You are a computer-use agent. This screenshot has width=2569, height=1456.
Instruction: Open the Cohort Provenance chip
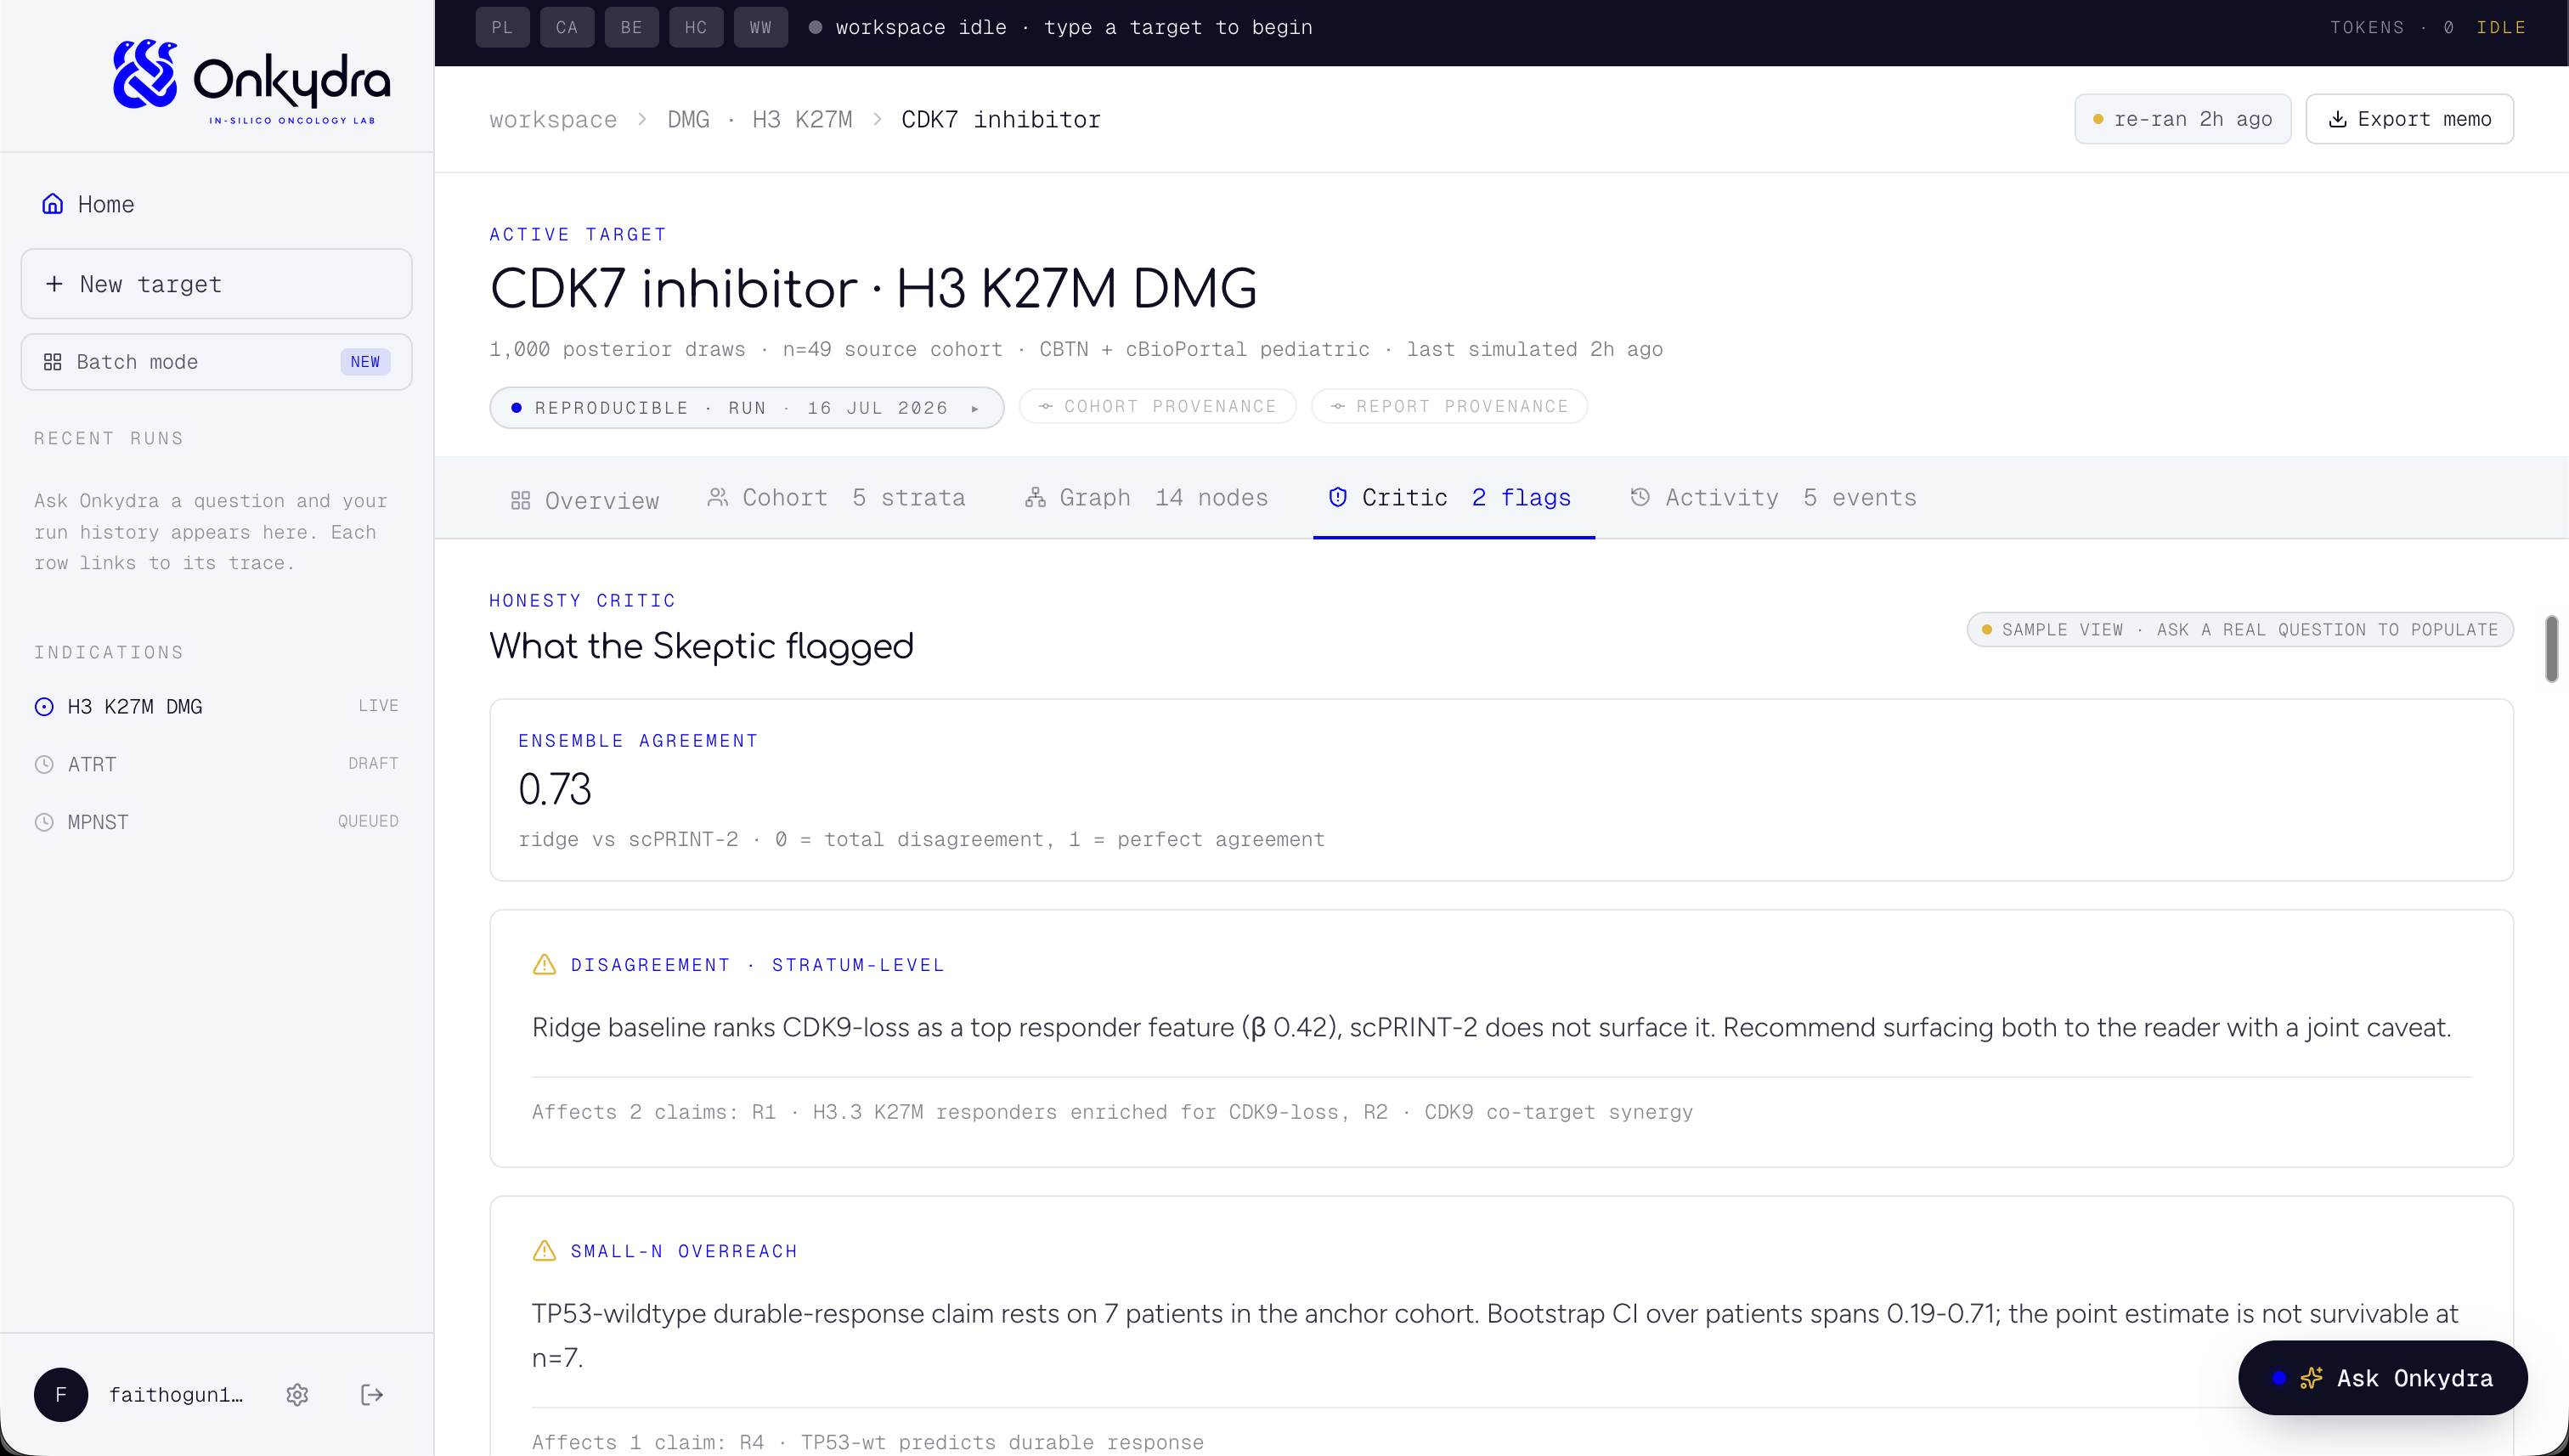[x=1157, y=407]
